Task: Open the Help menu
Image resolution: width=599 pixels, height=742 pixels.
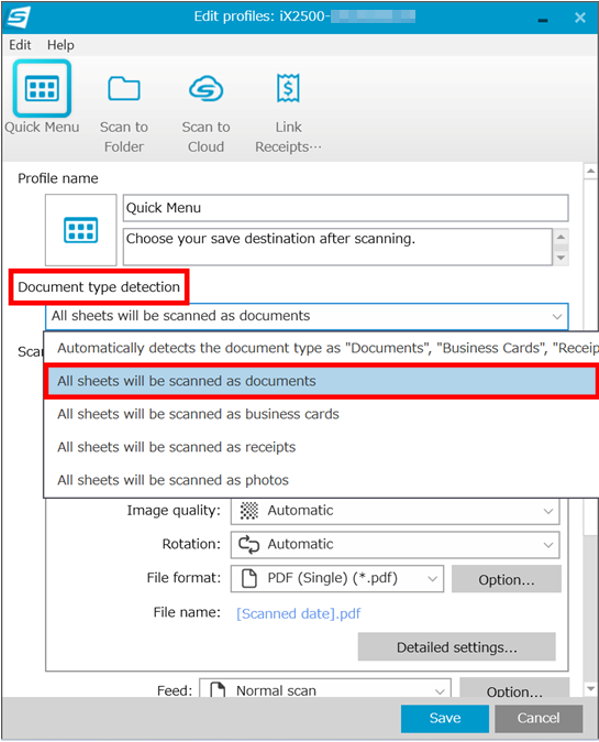Action: 61,45
